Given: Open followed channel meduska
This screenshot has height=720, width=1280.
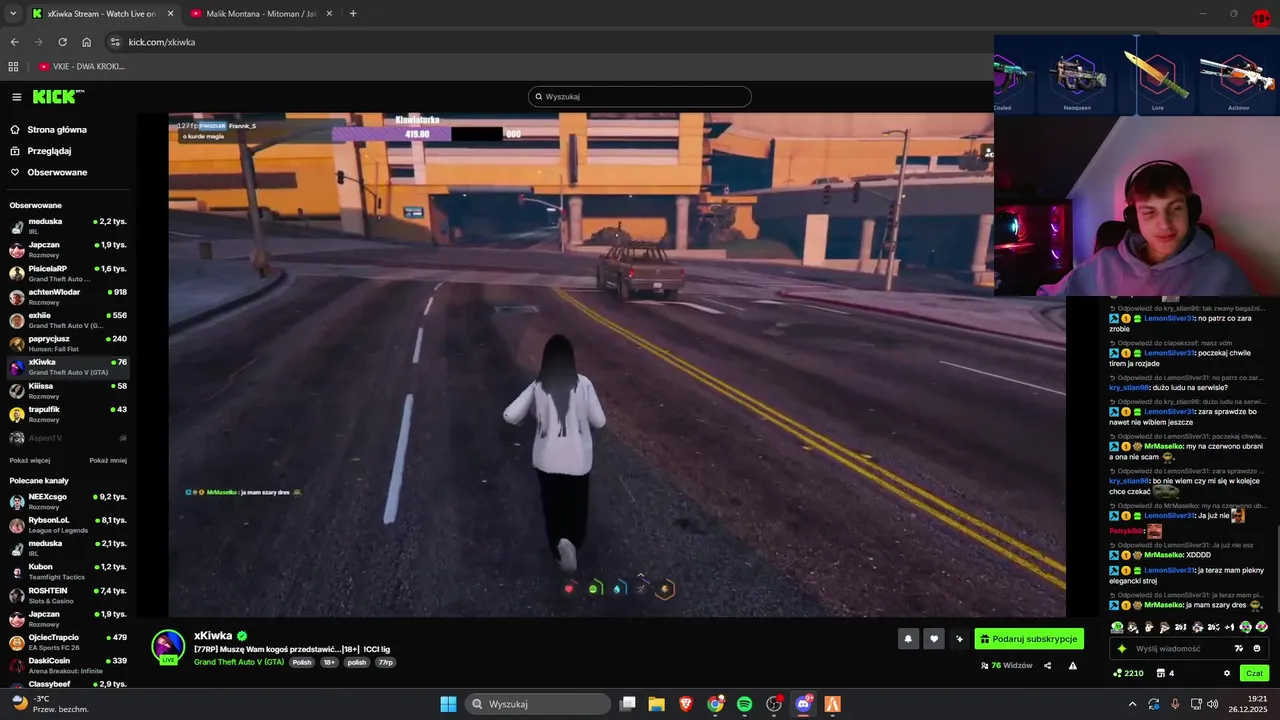Looking at the screenshot, I should pyautogui.click(x=68, y=226).
